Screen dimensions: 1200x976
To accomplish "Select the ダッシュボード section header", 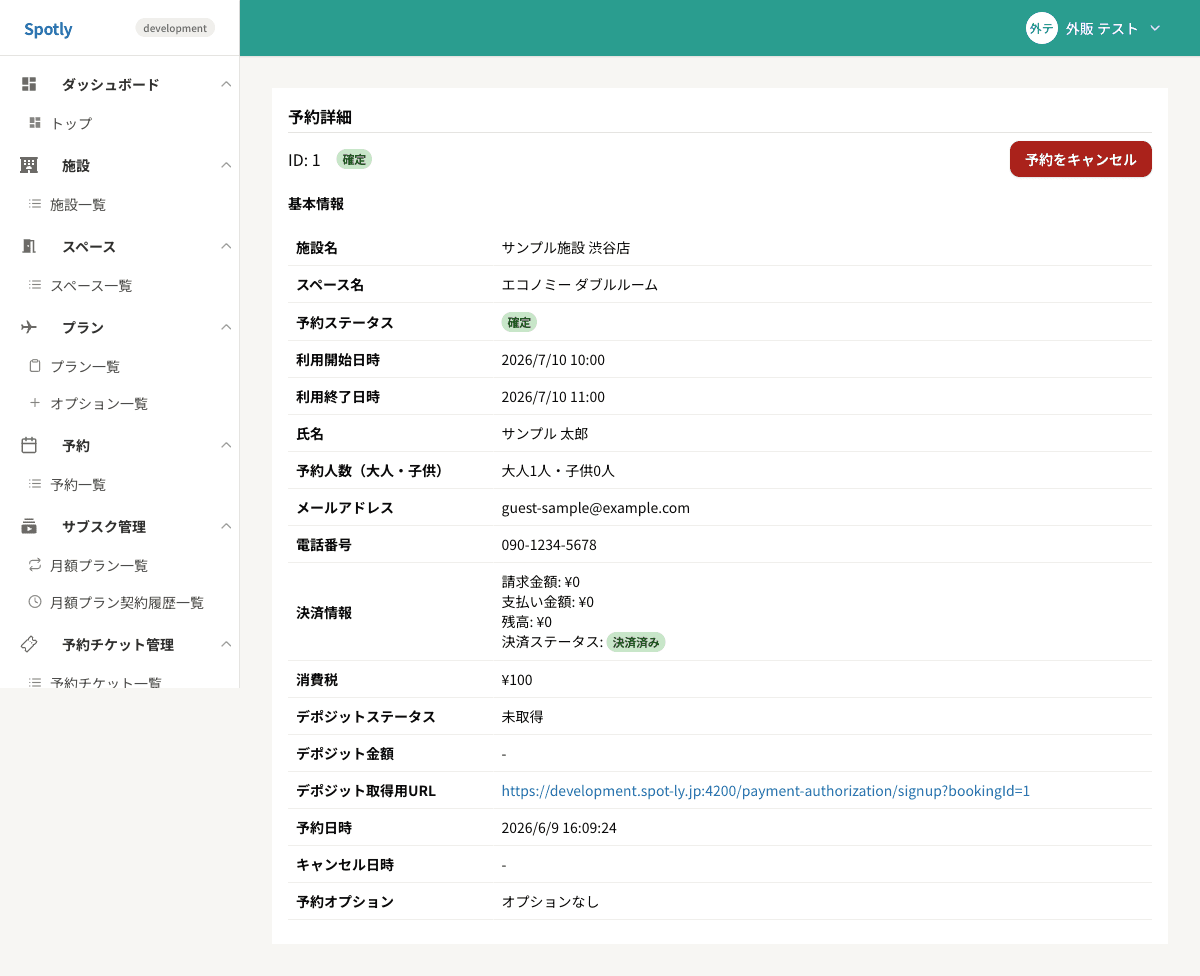I will (x=110, y=84).
